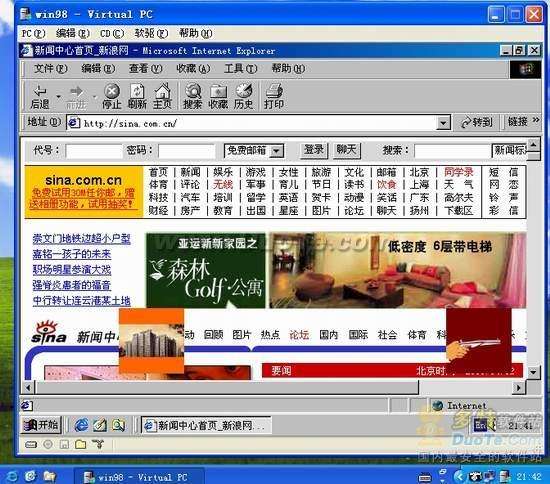Open the IE 工具(T) menu
Viewport: 550px width, 484px height.
pos(241,68)
